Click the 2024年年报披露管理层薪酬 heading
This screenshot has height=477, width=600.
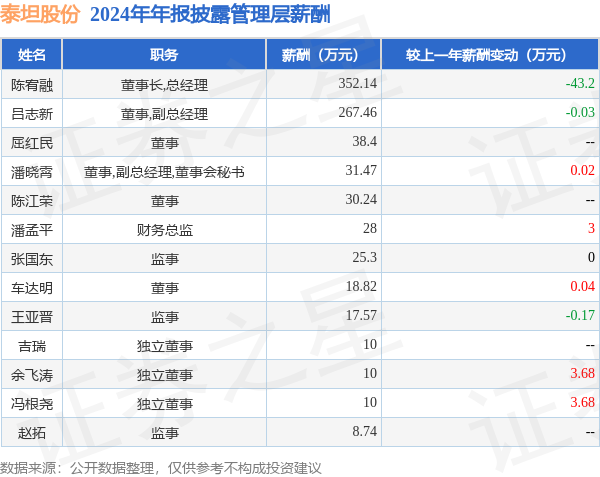click(210, 15)
